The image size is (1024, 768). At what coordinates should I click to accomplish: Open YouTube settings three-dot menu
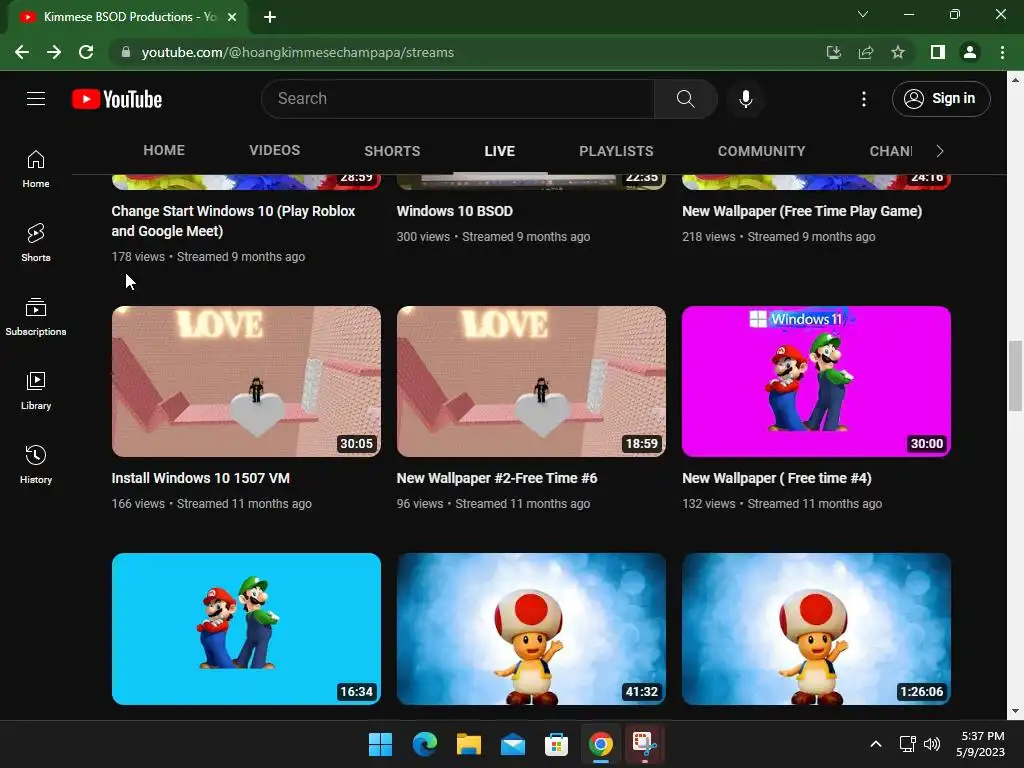pos(863,99)
